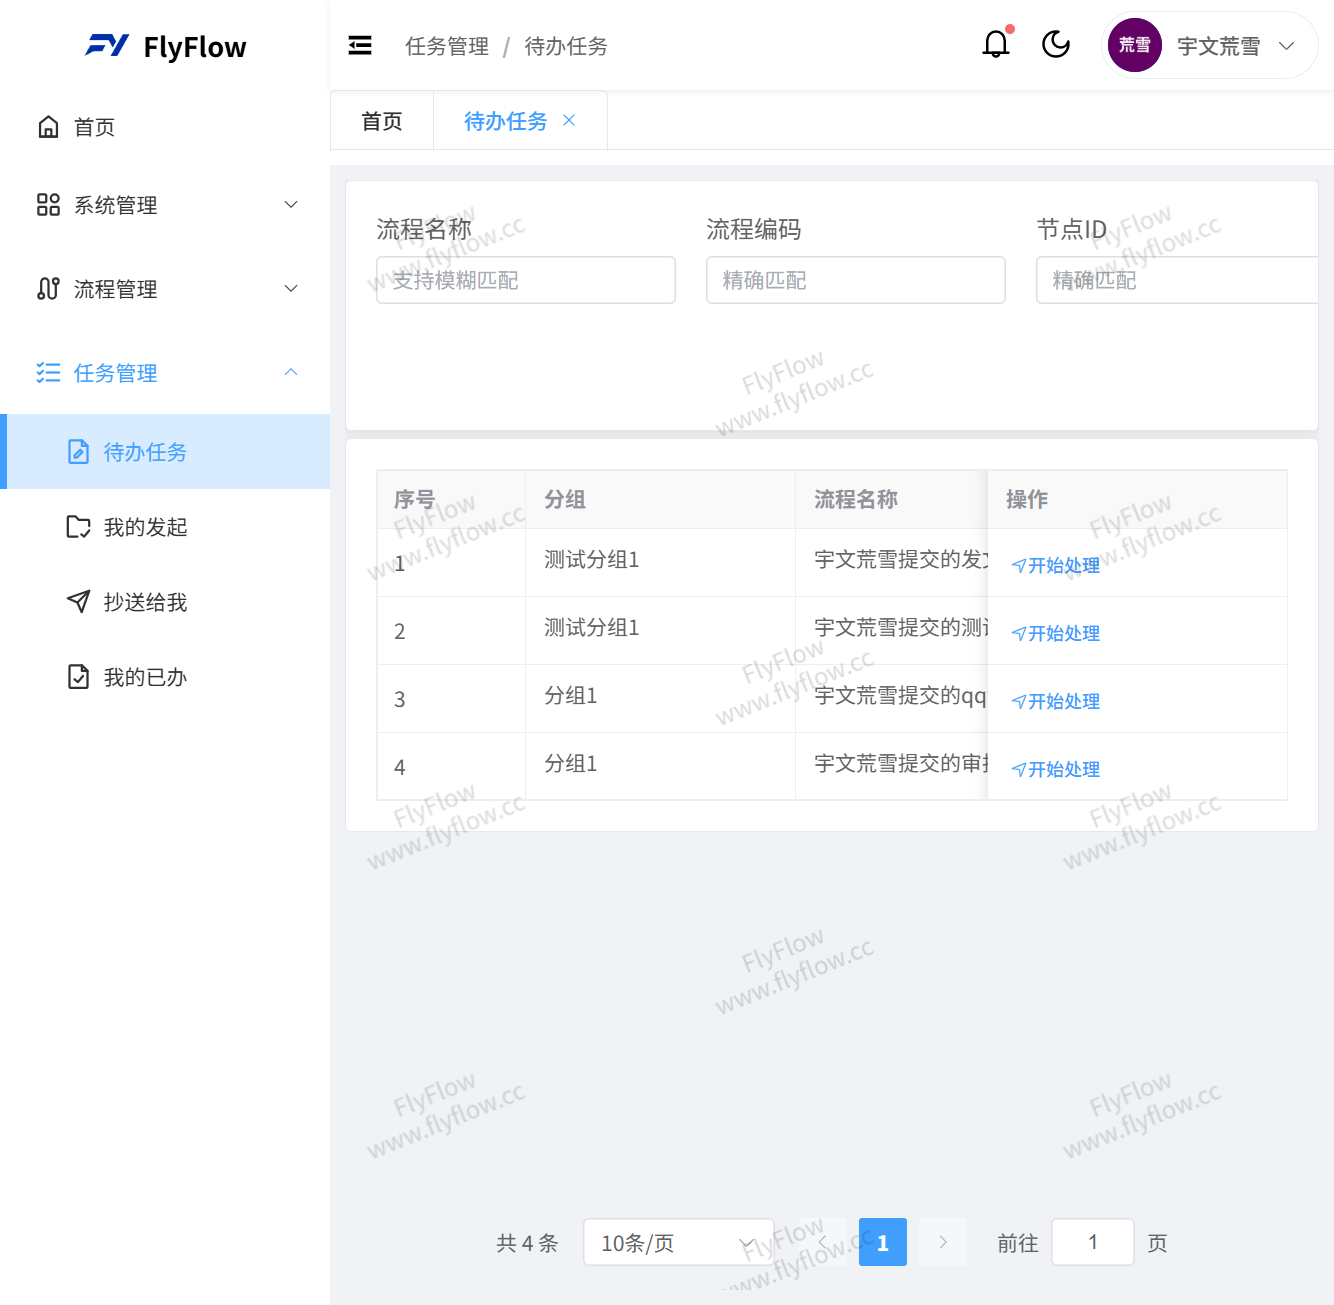The image size is (1334, 1305).
Task: Click 开始处理 for row 1
Action: point(1056,566)
